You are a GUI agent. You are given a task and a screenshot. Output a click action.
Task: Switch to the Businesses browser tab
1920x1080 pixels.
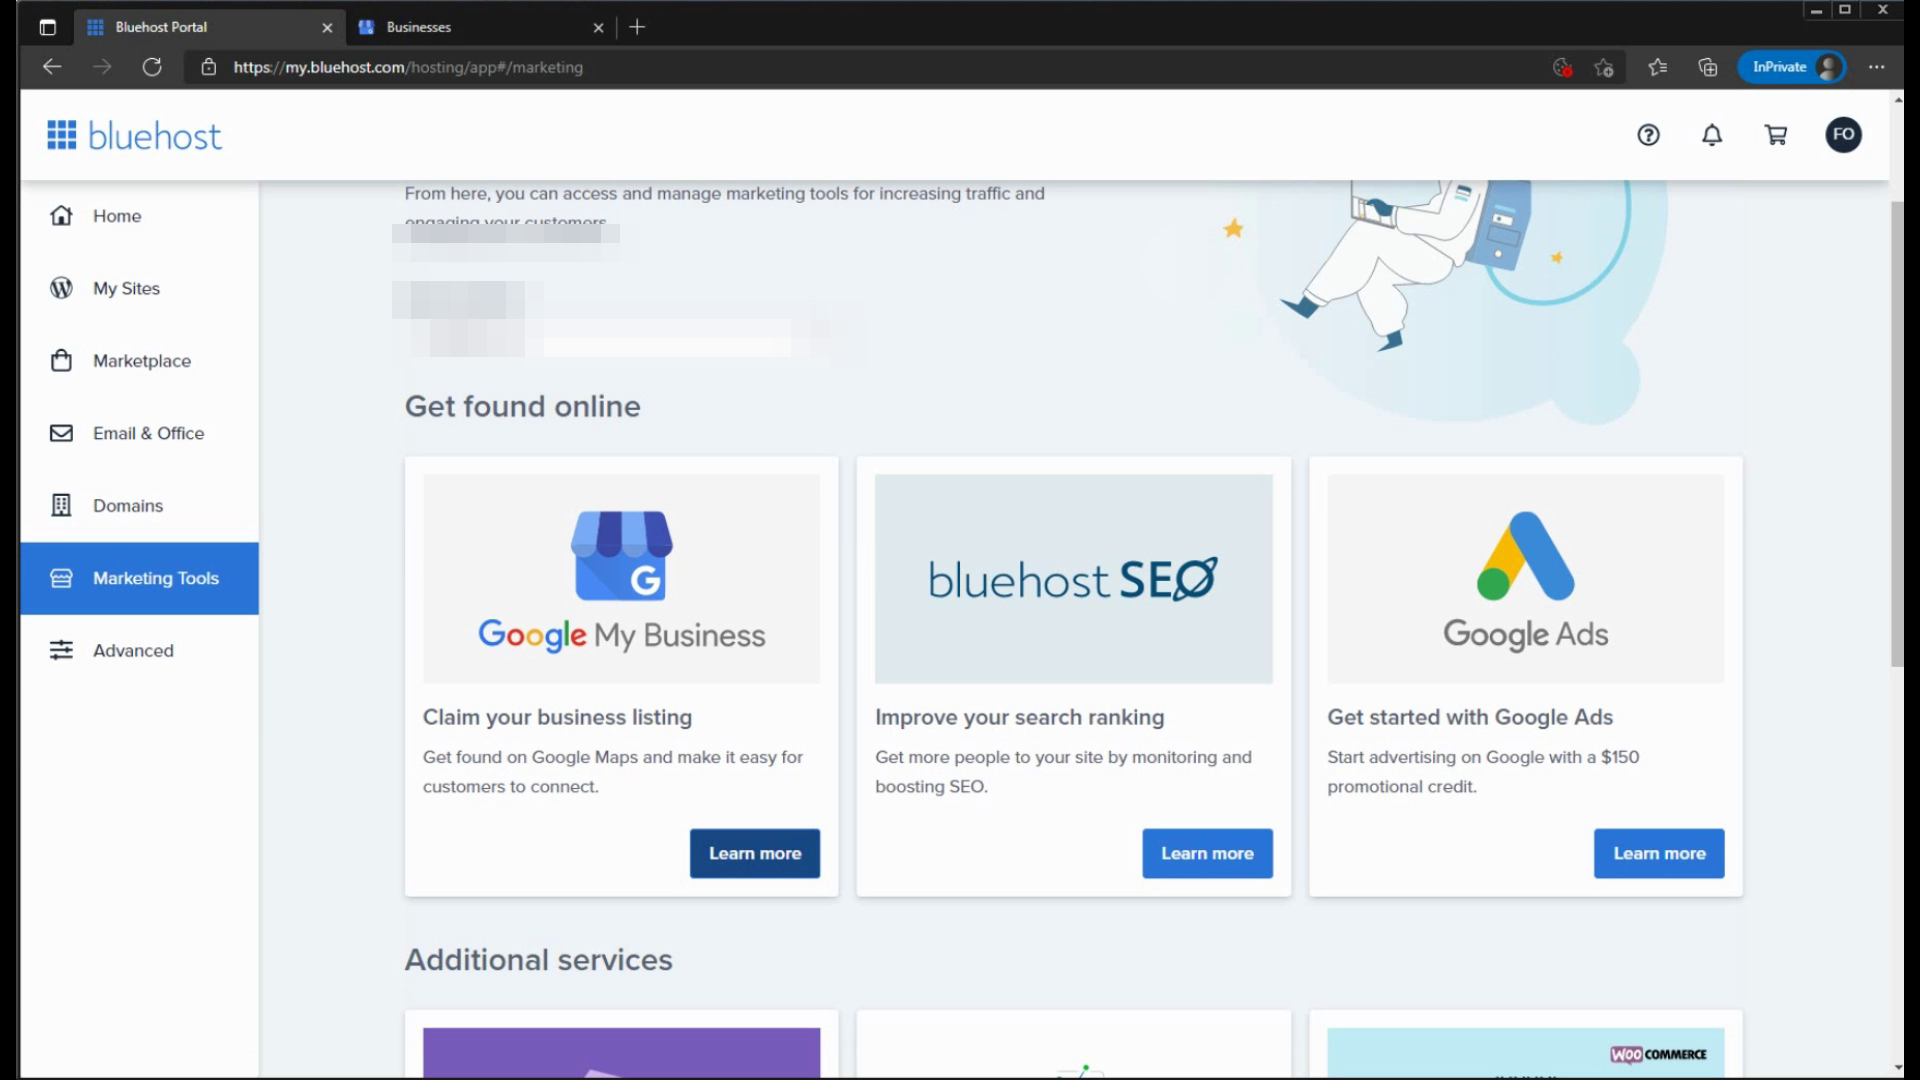point(470,27)
